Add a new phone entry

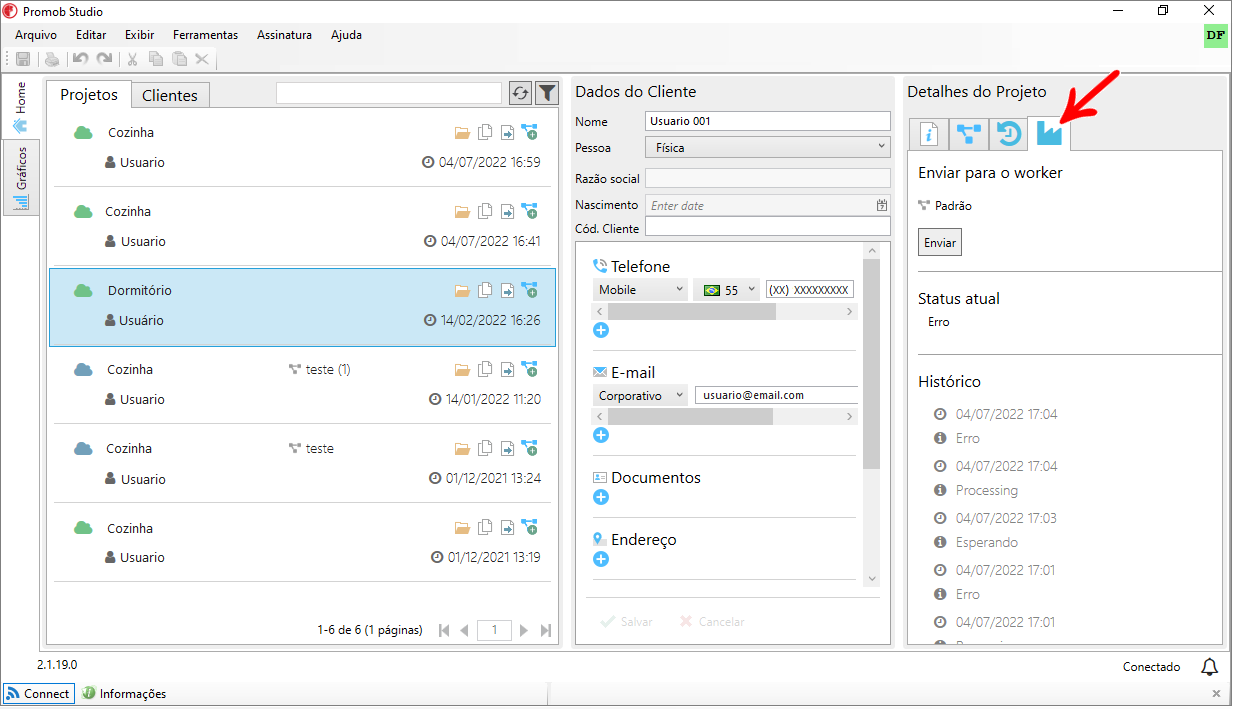point(601,330)
